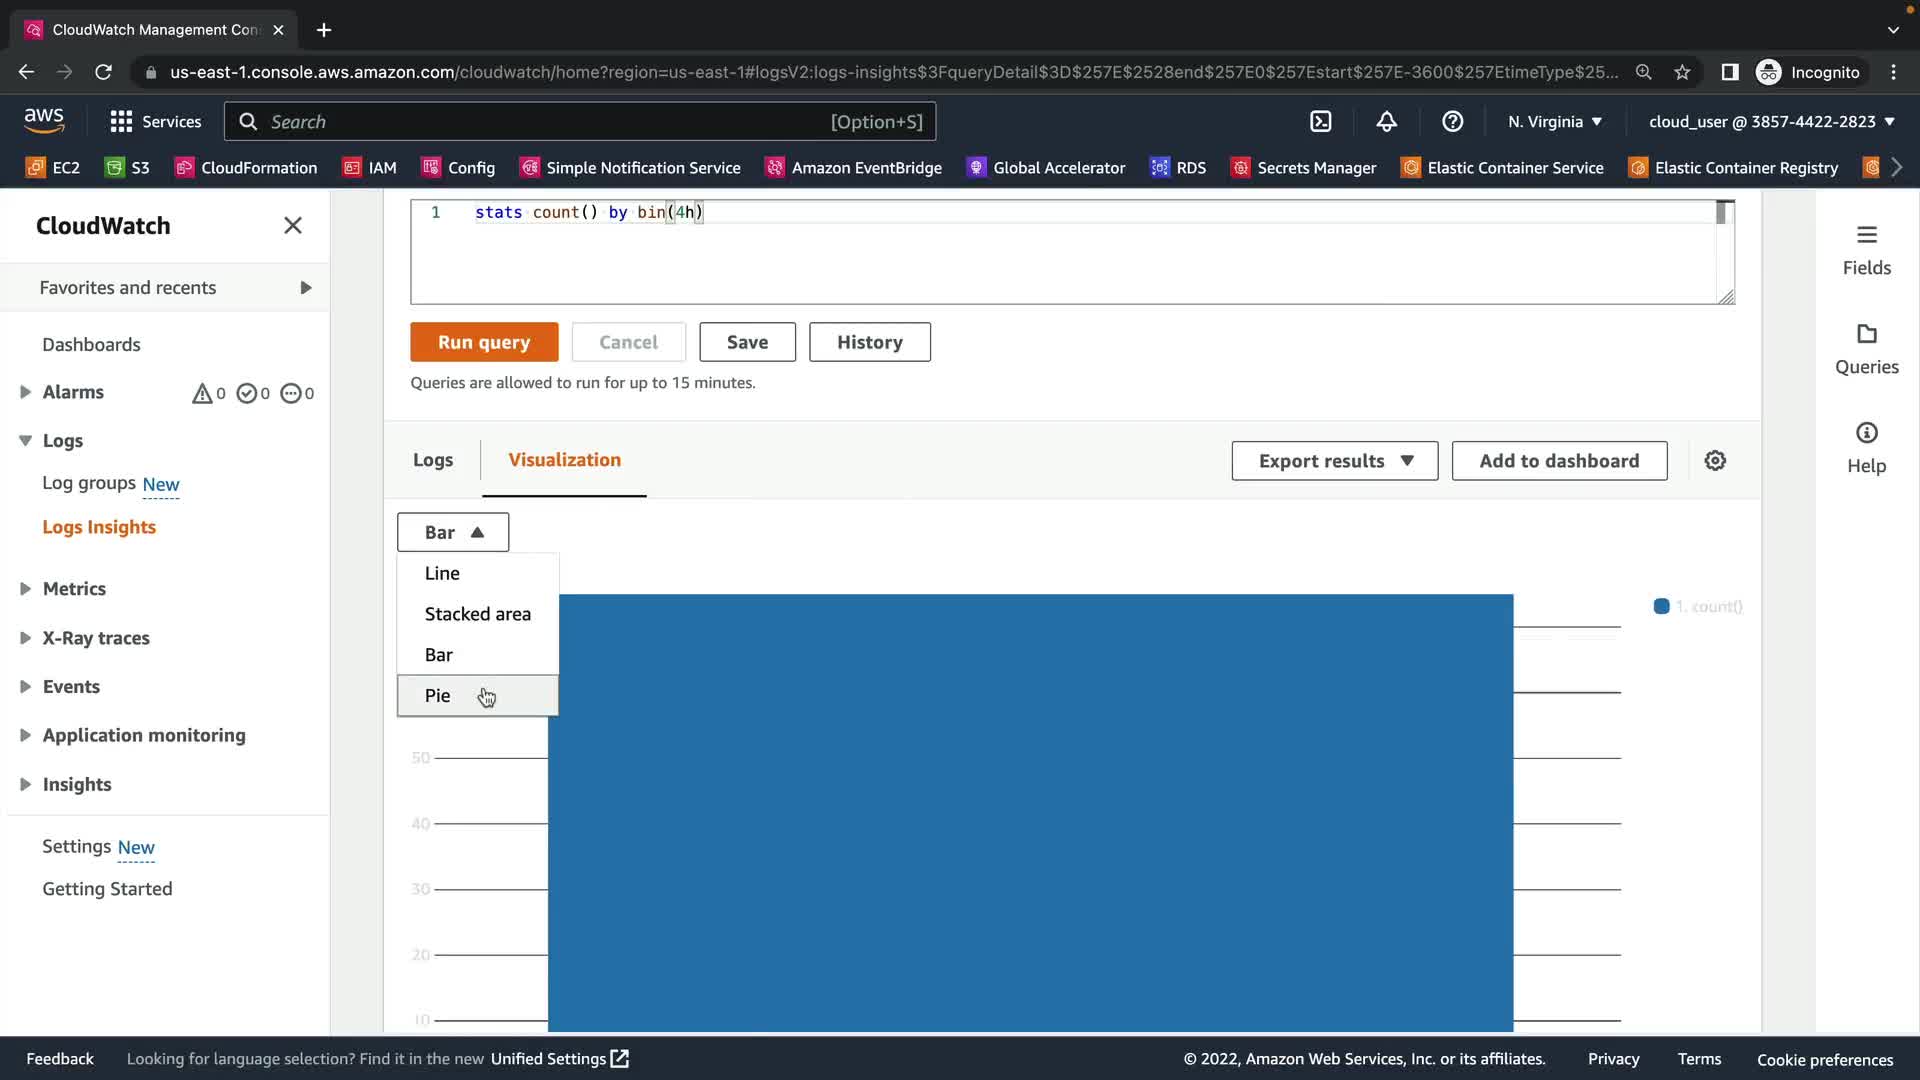Switch to the Logs tab
Viewport: 1920px width, 1080px height.
432,460
